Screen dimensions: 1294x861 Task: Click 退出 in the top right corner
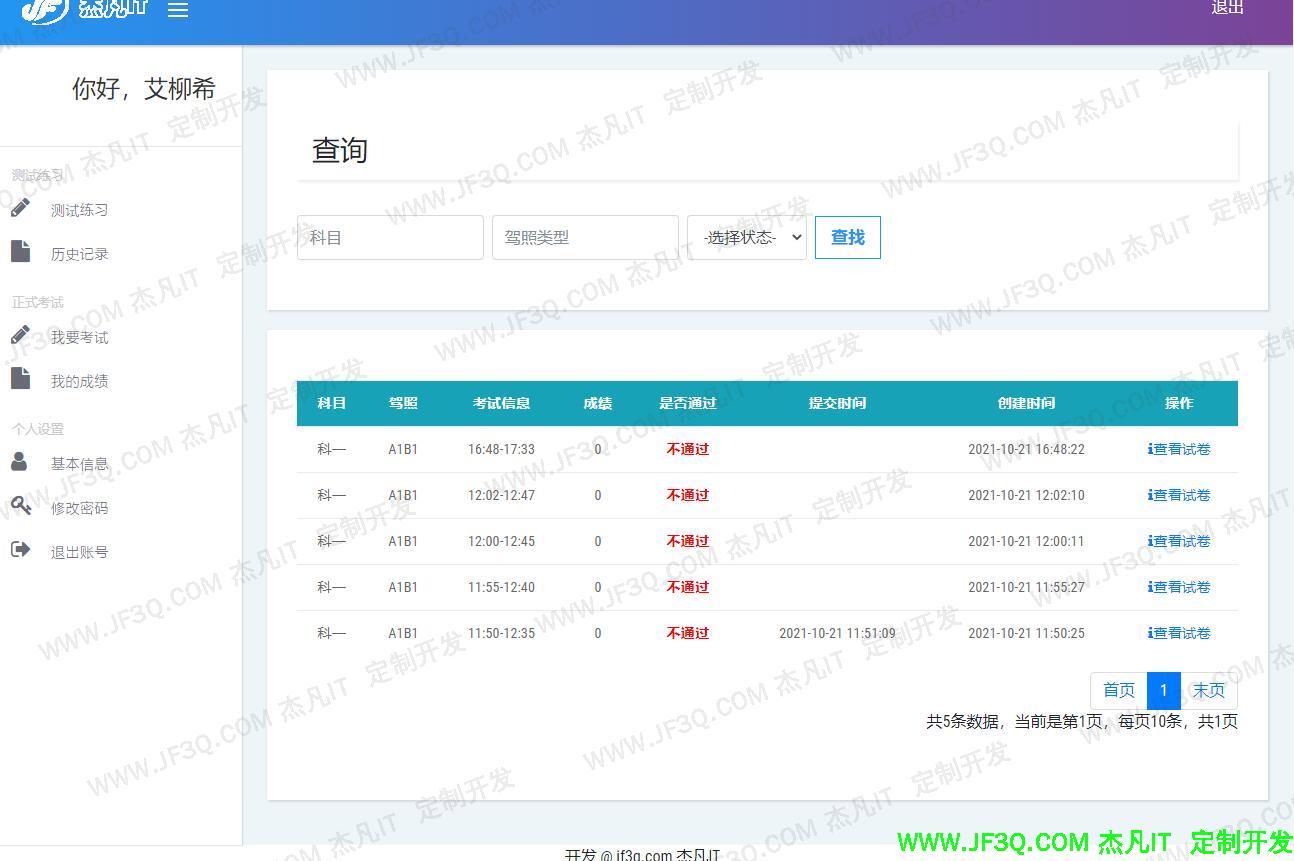pos(1227,9)
